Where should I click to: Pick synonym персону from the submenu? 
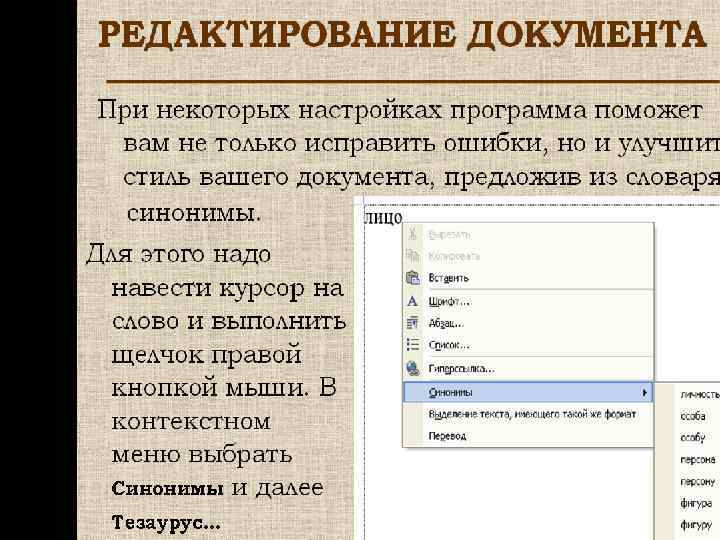pos(698,482)
